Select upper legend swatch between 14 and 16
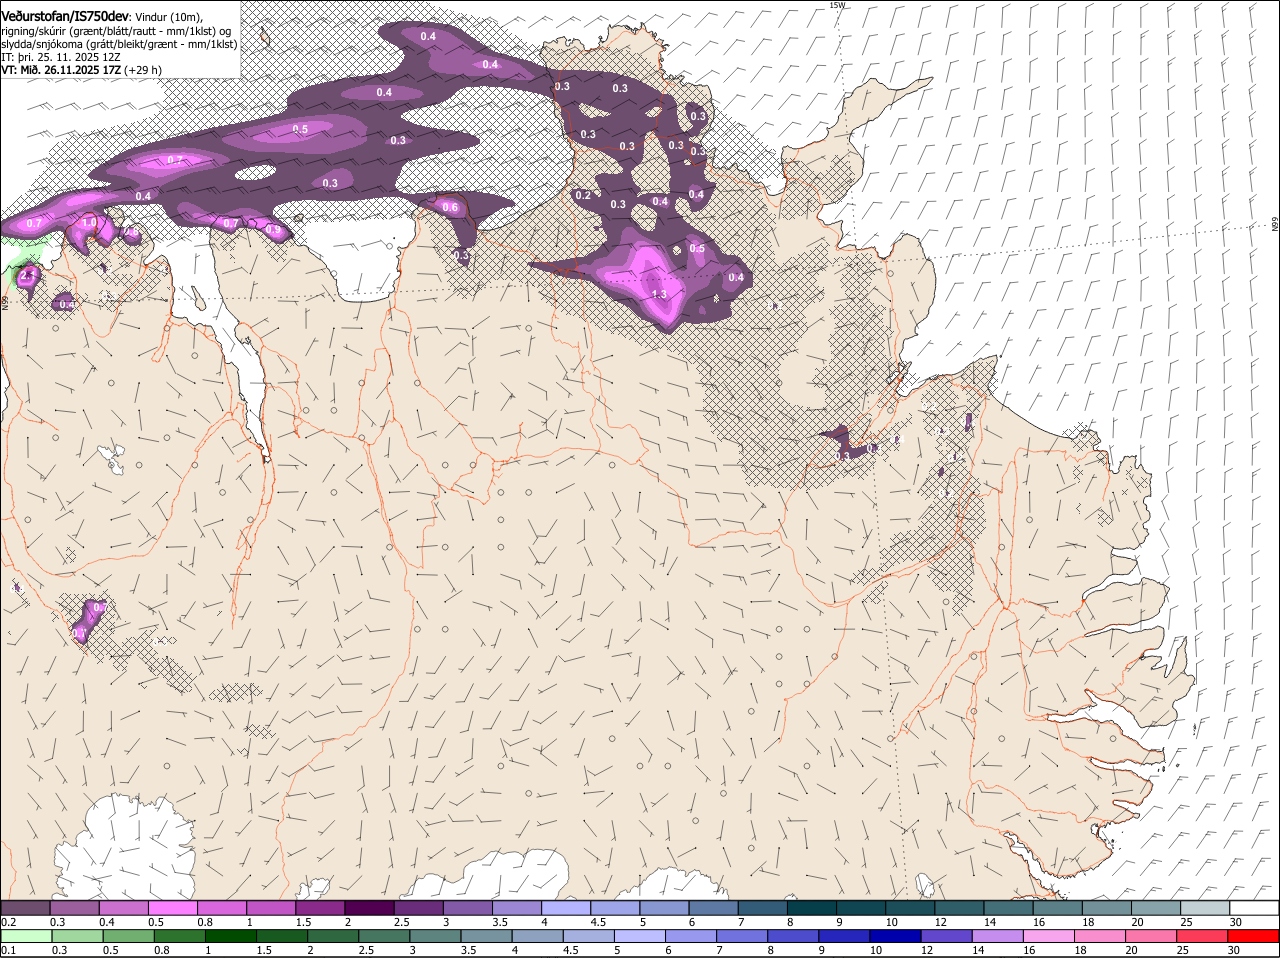The height and width of the screenshot is (958, 1280). pyautogui.click(x=1009, y=907)
